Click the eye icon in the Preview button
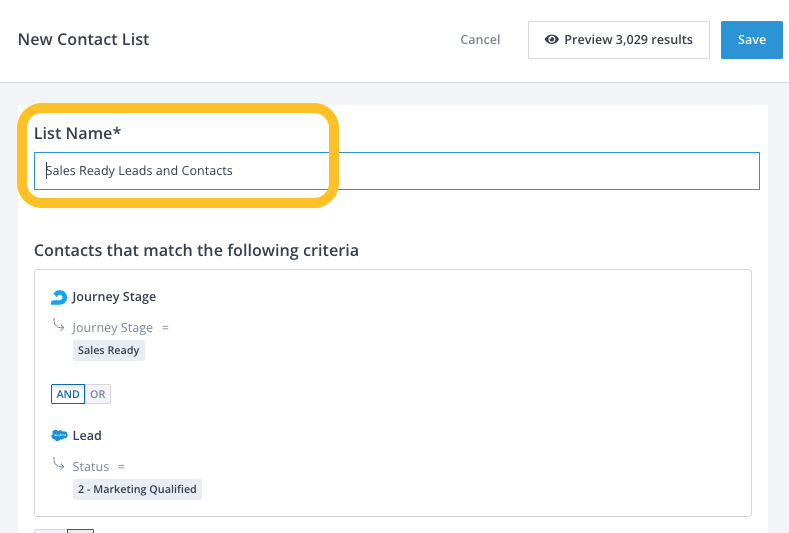This screenshot has width=789, height=533. (x=551, y=40)
